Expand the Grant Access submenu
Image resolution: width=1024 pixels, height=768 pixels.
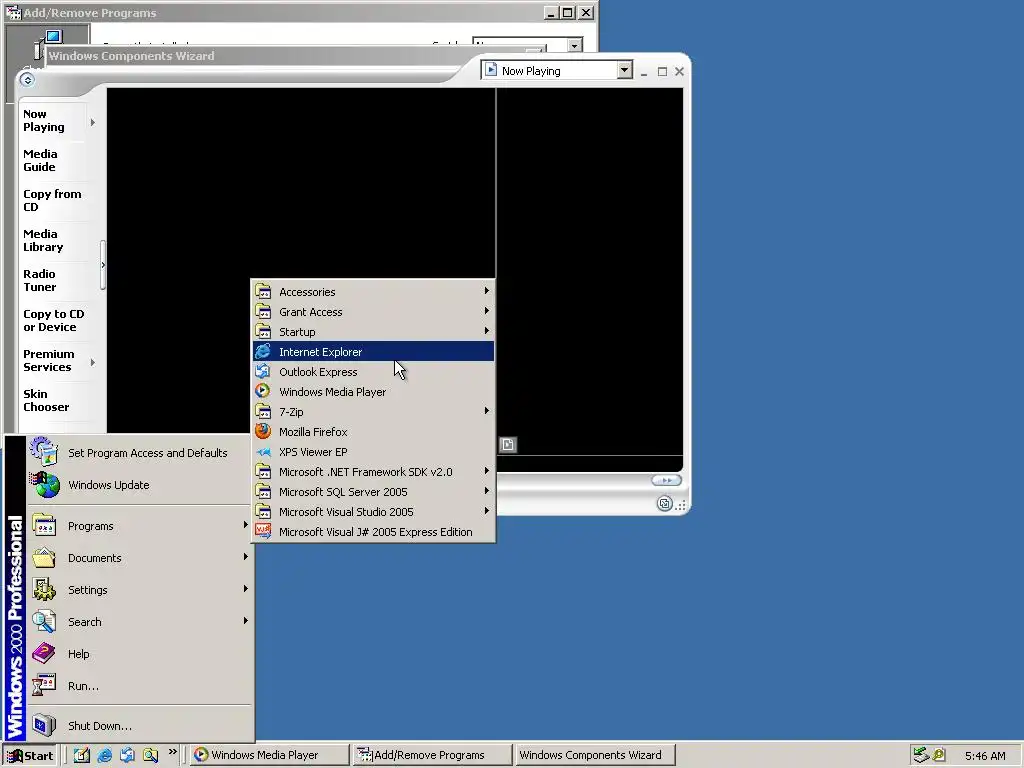coord(373,312)
